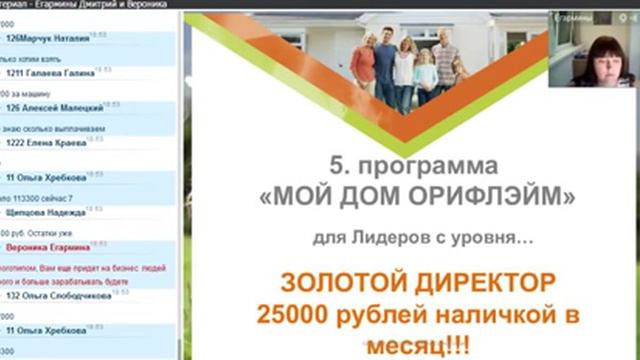
Task: Click orange text 'ЗОЛОТОЙ ДИРЕКТОР'
Action: (x=418, y=282)
